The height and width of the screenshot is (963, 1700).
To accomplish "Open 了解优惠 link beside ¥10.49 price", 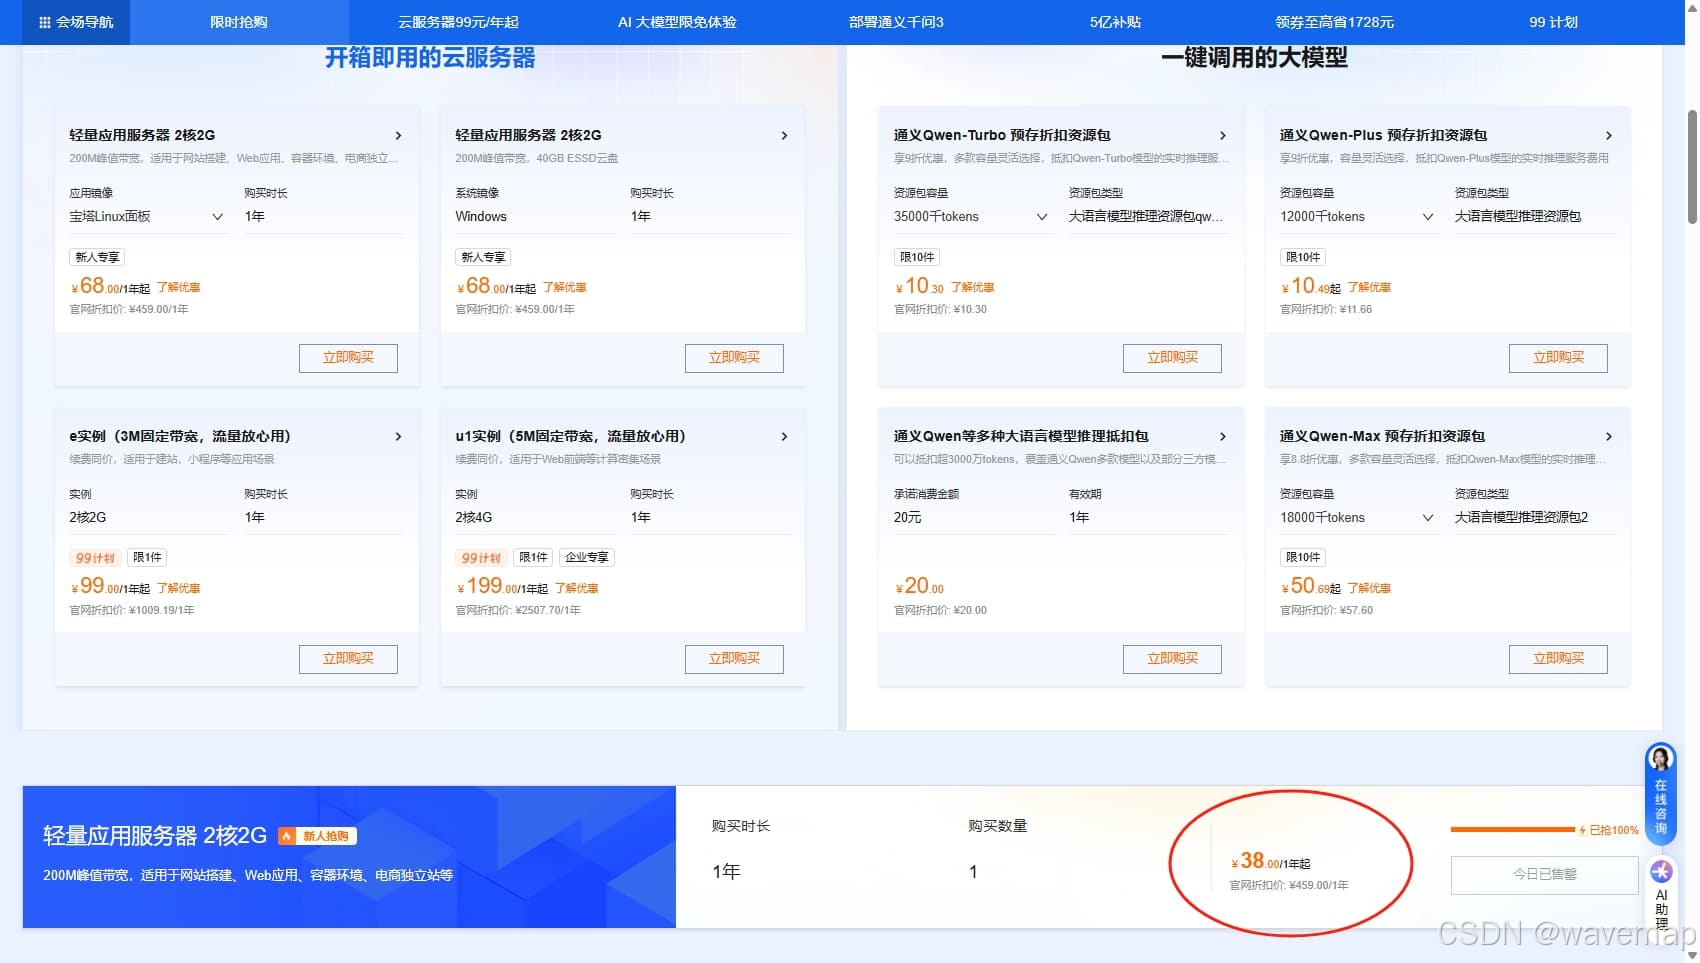I will click(1369, 288).
